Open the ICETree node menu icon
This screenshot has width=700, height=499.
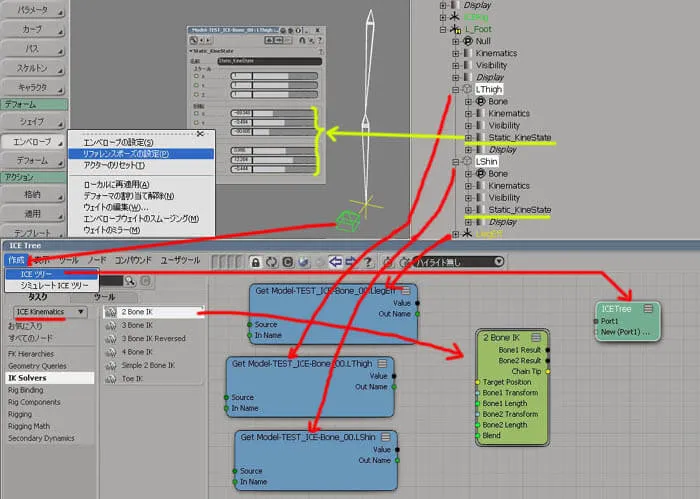click(648, 308)
